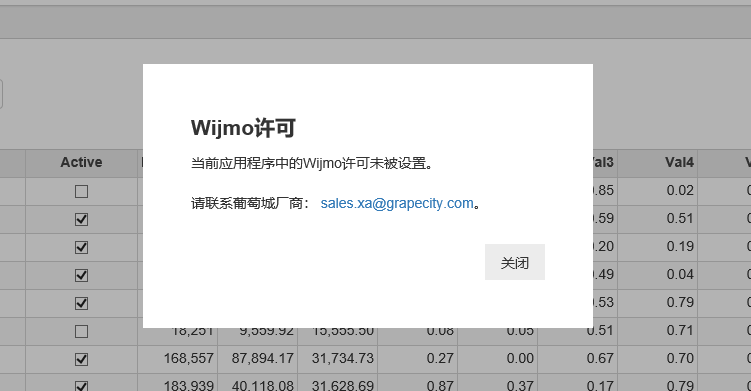Select the cell containing 183,939

[178, 383]
